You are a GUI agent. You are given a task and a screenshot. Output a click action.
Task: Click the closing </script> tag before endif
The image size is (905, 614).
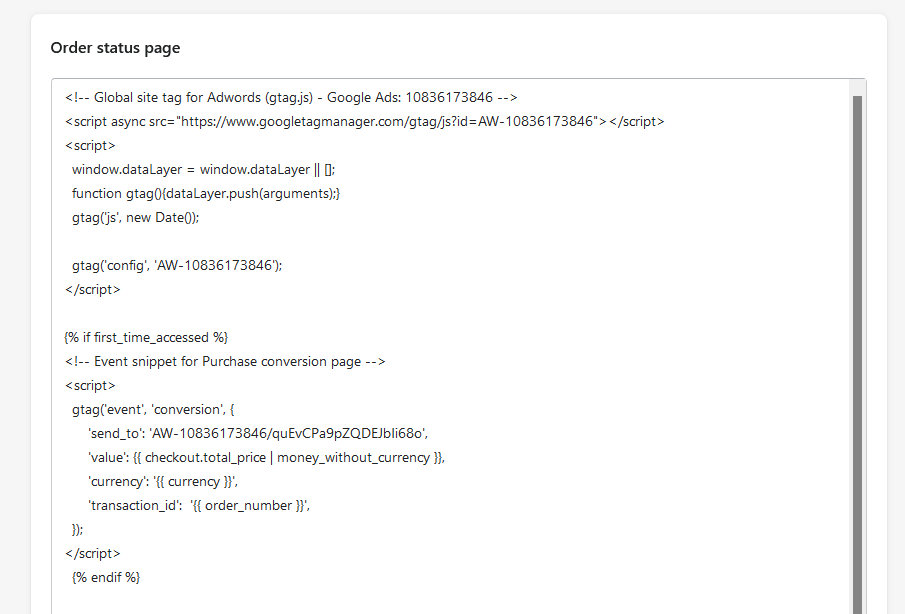point(93,554)
